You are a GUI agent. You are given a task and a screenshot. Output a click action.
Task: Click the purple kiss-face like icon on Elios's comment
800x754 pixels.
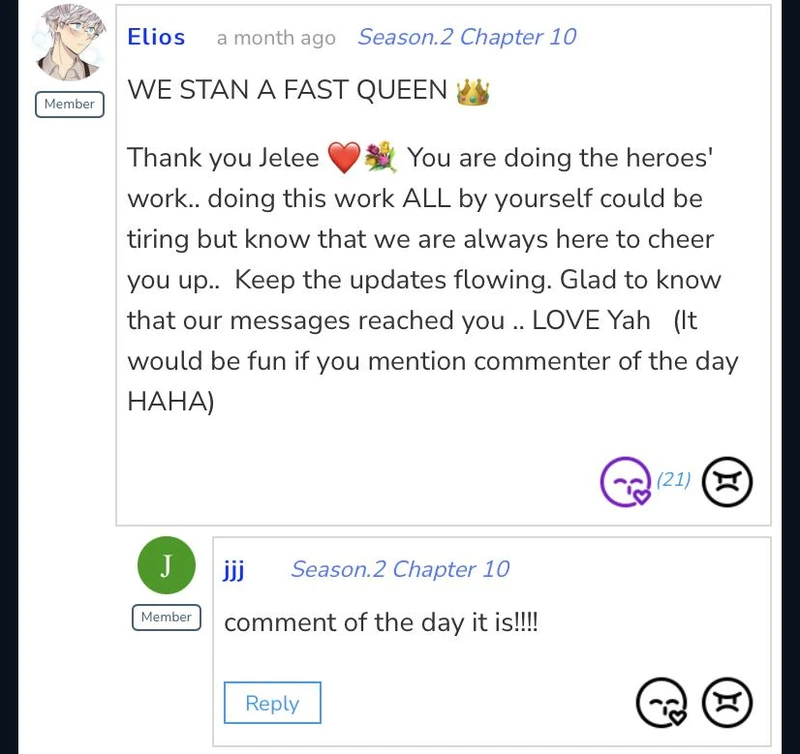tap(625, 482)
